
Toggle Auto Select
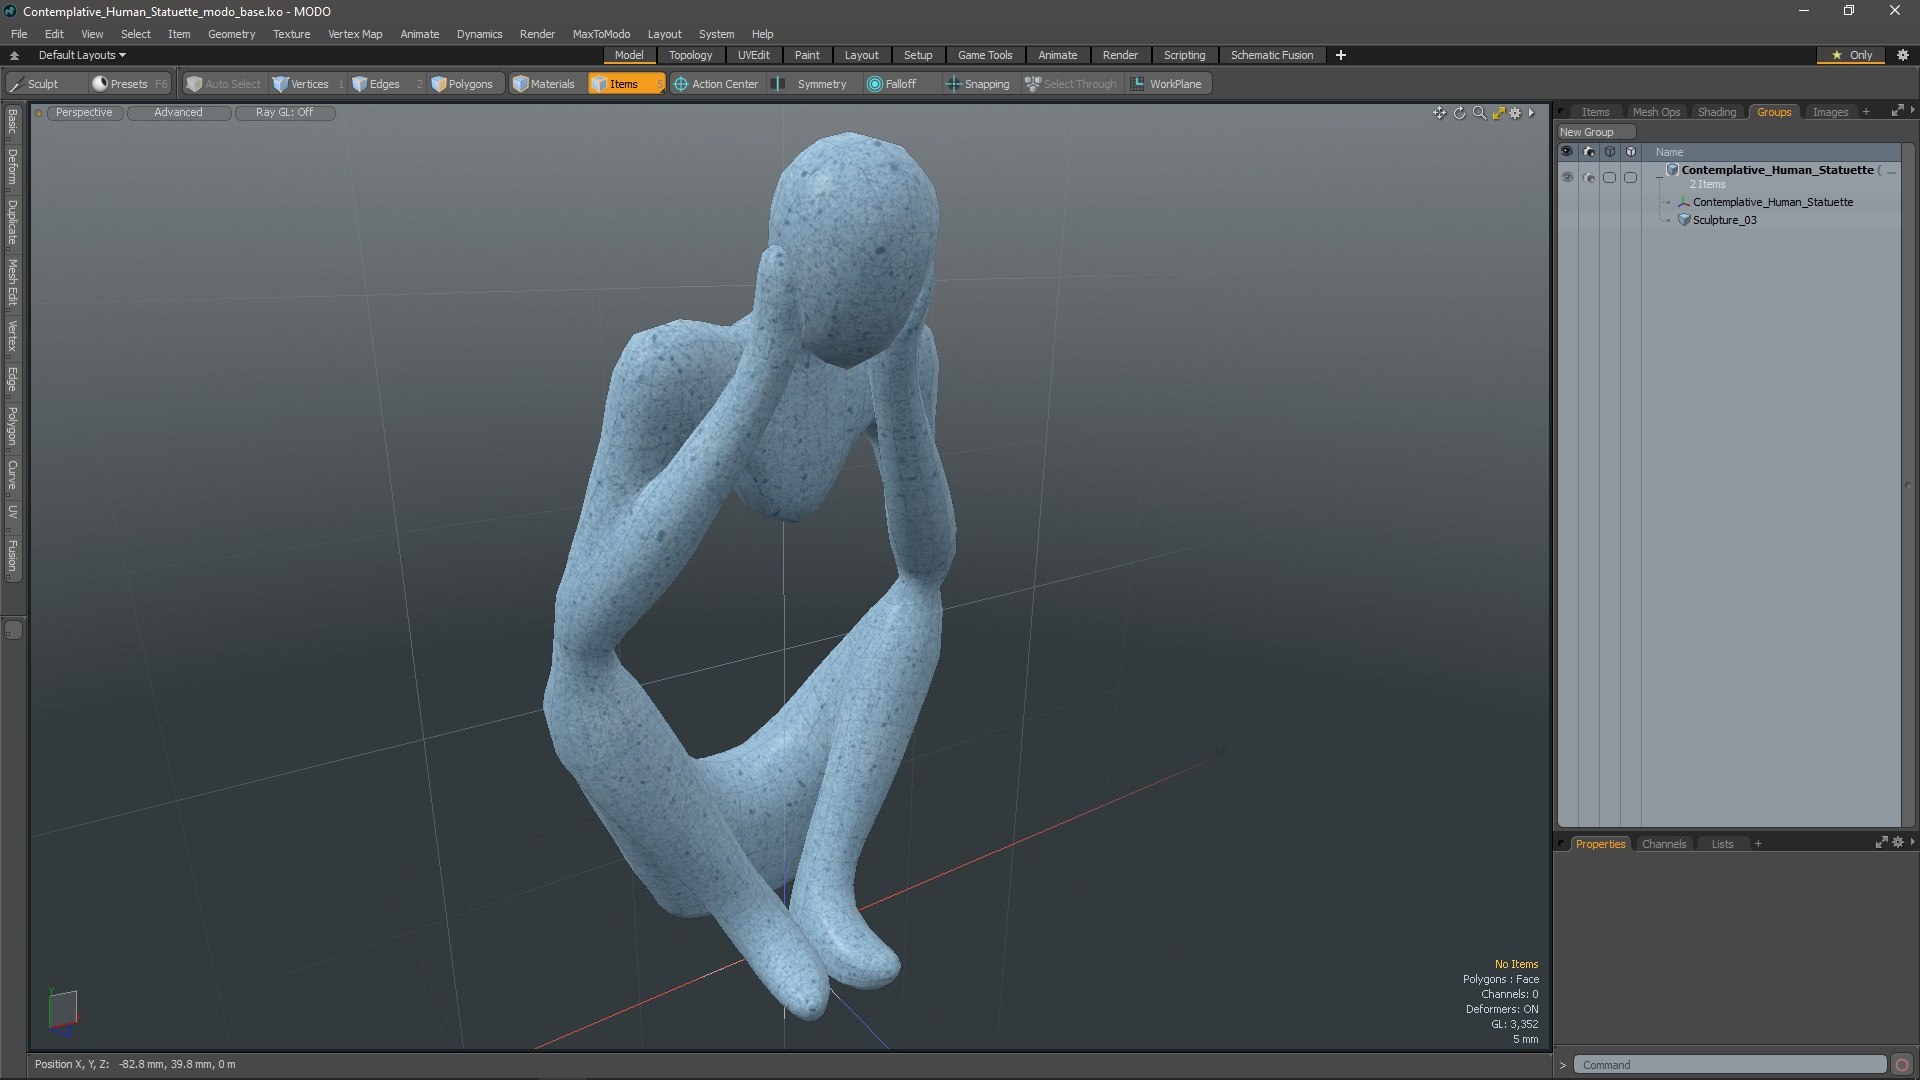[x=223, y=84]
